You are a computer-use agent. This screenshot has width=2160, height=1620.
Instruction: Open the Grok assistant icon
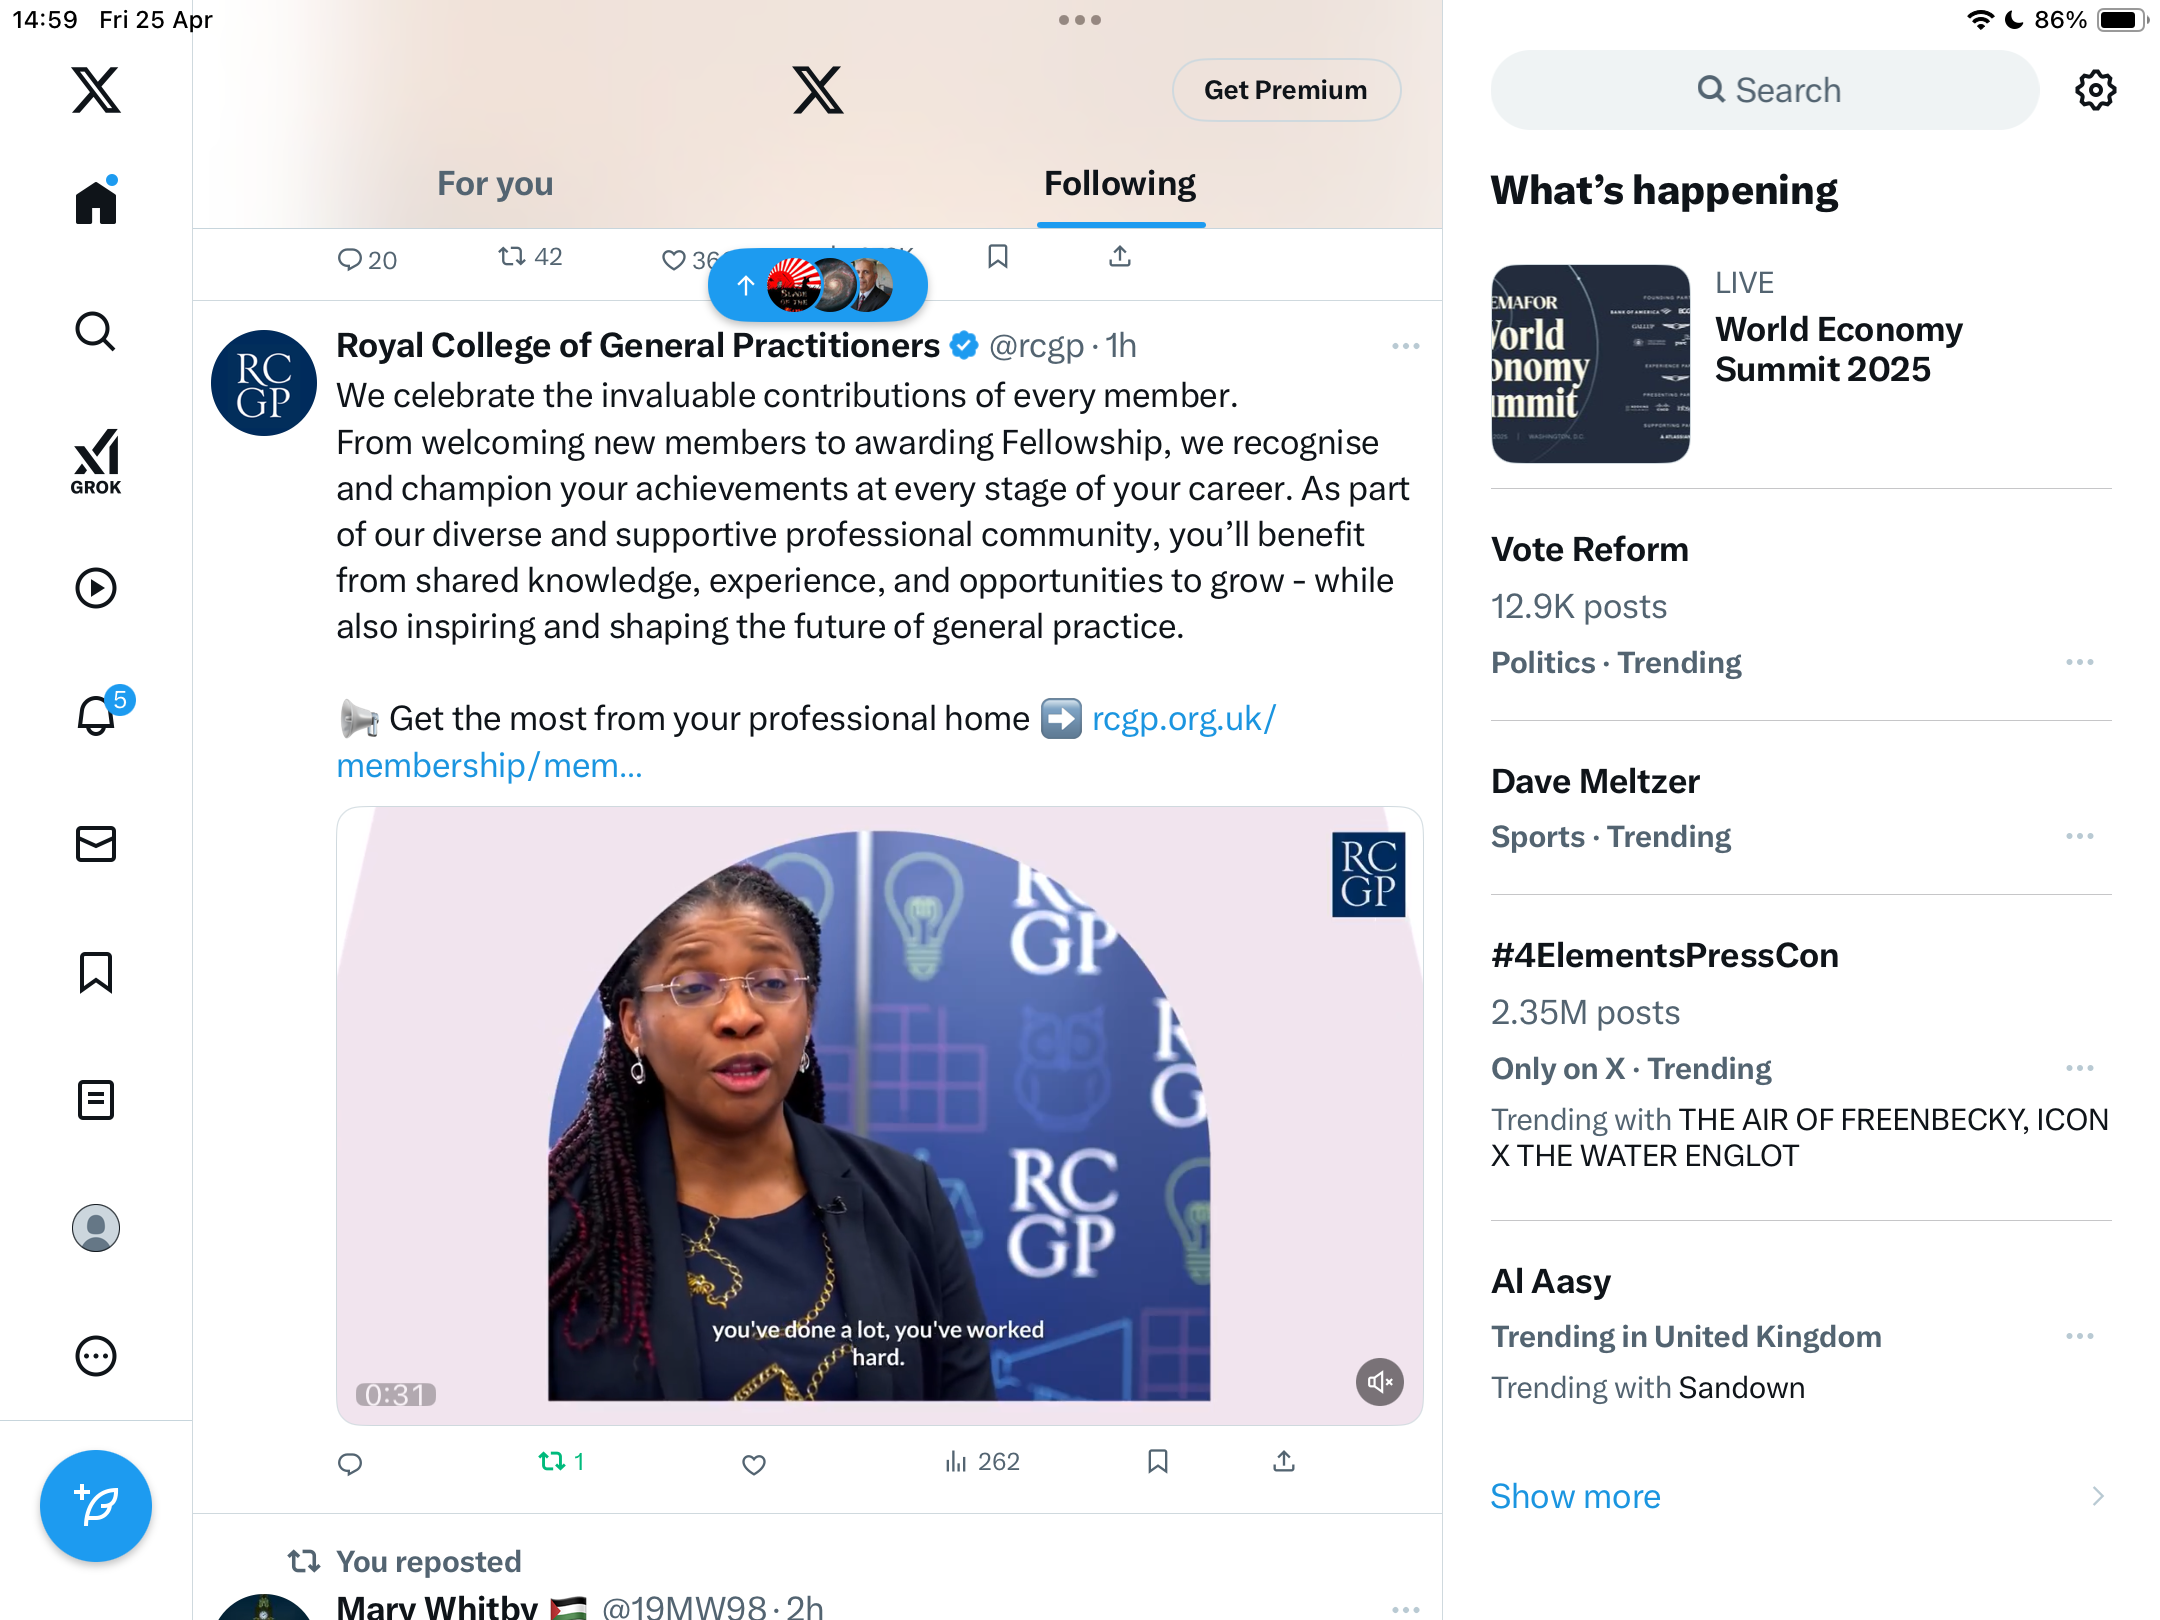coord(96,461)
